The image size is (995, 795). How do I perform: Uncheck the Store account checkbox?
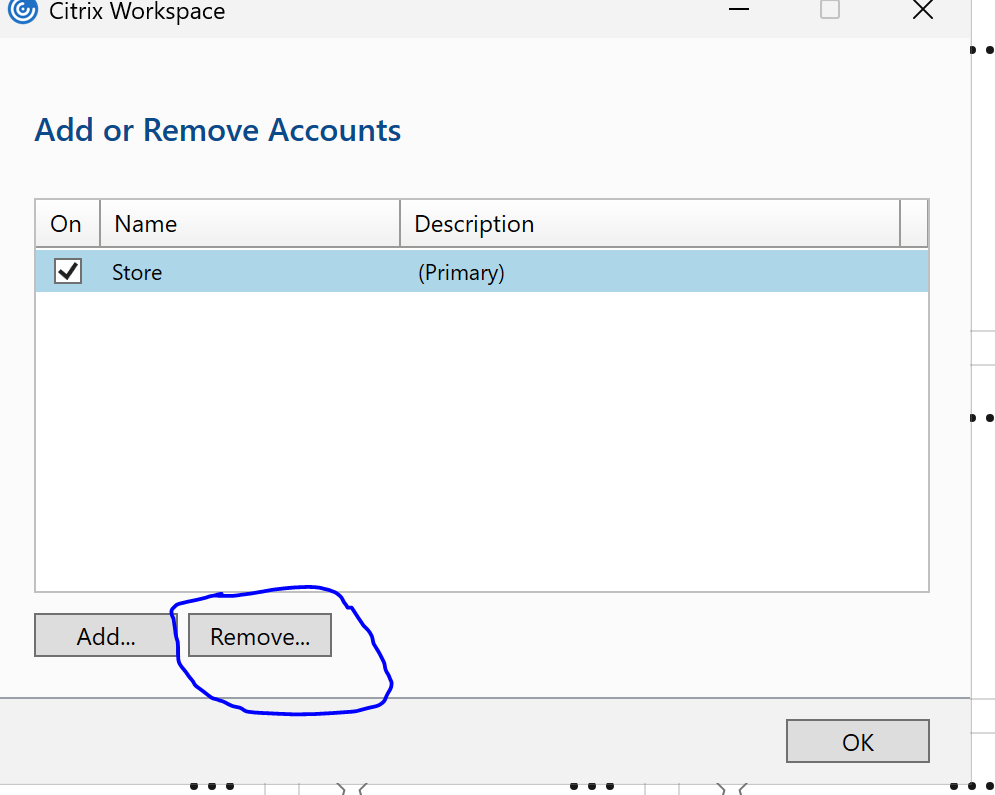tap(67, 271)
